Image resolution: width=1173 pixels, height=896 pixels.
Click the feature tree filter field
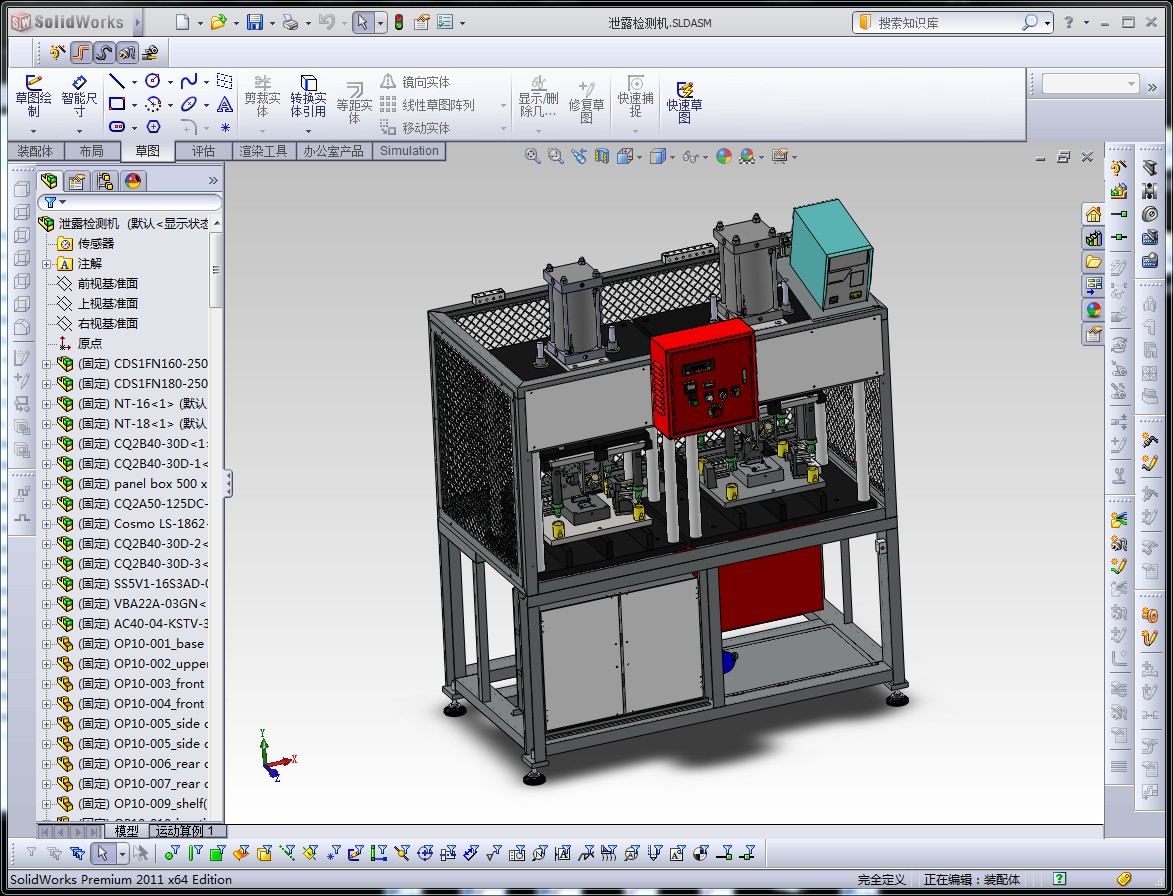(129, 202)
